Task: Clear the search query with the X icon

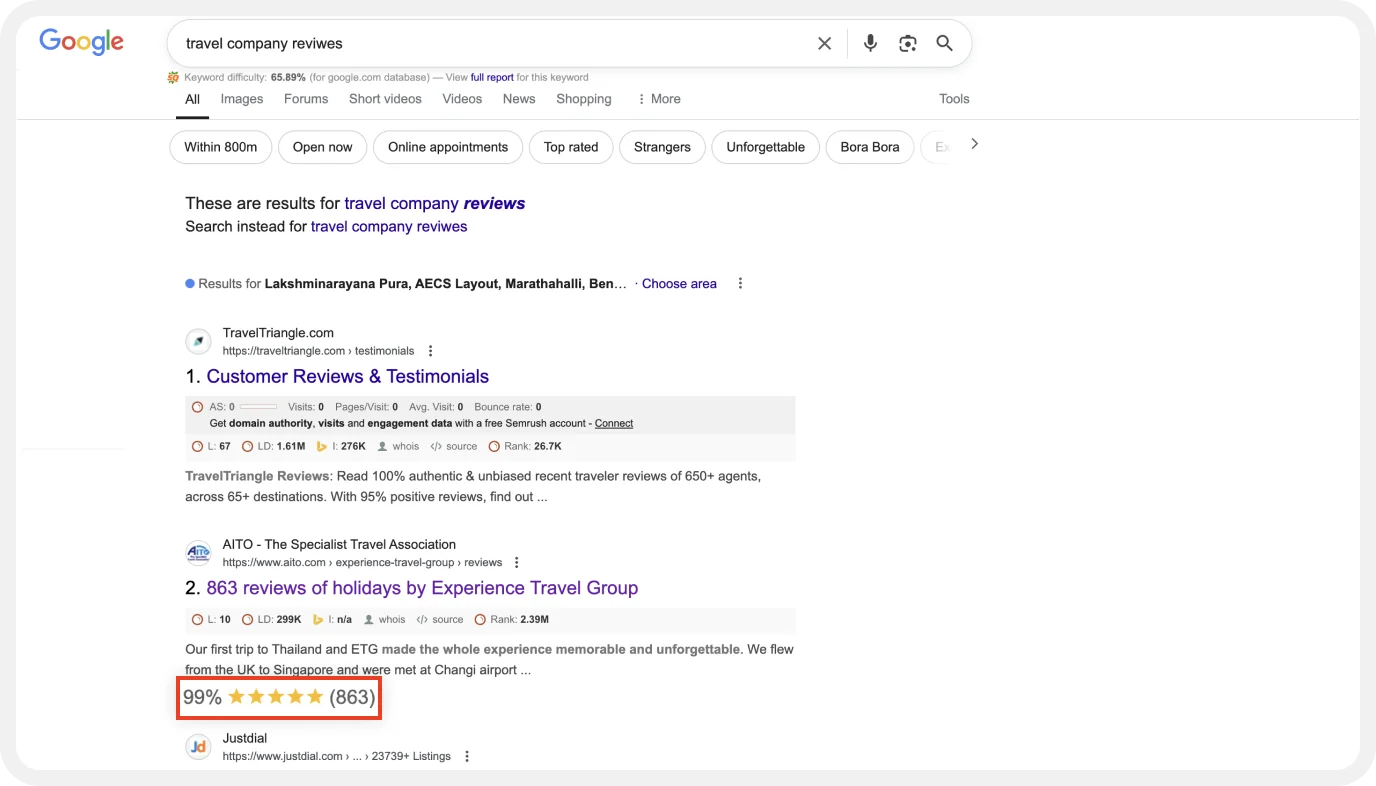Action: coord(824,43)
